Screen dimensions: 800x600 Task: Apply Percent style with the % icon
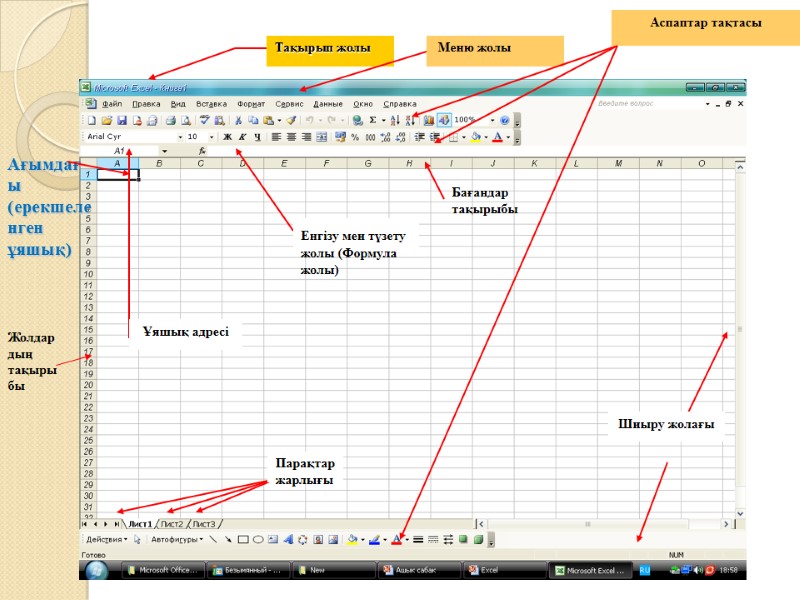(x=355, y=137)
